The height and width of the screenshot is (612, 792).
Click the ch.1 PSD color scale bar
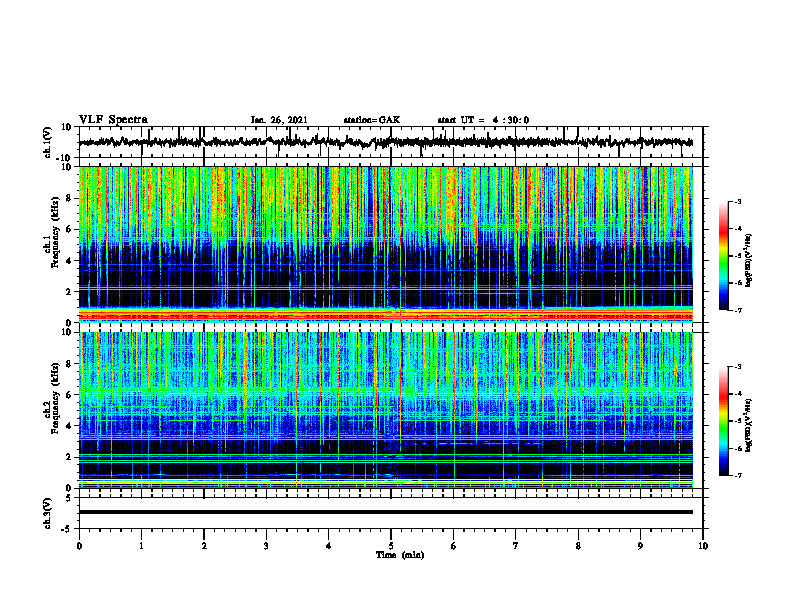[724, 256]
